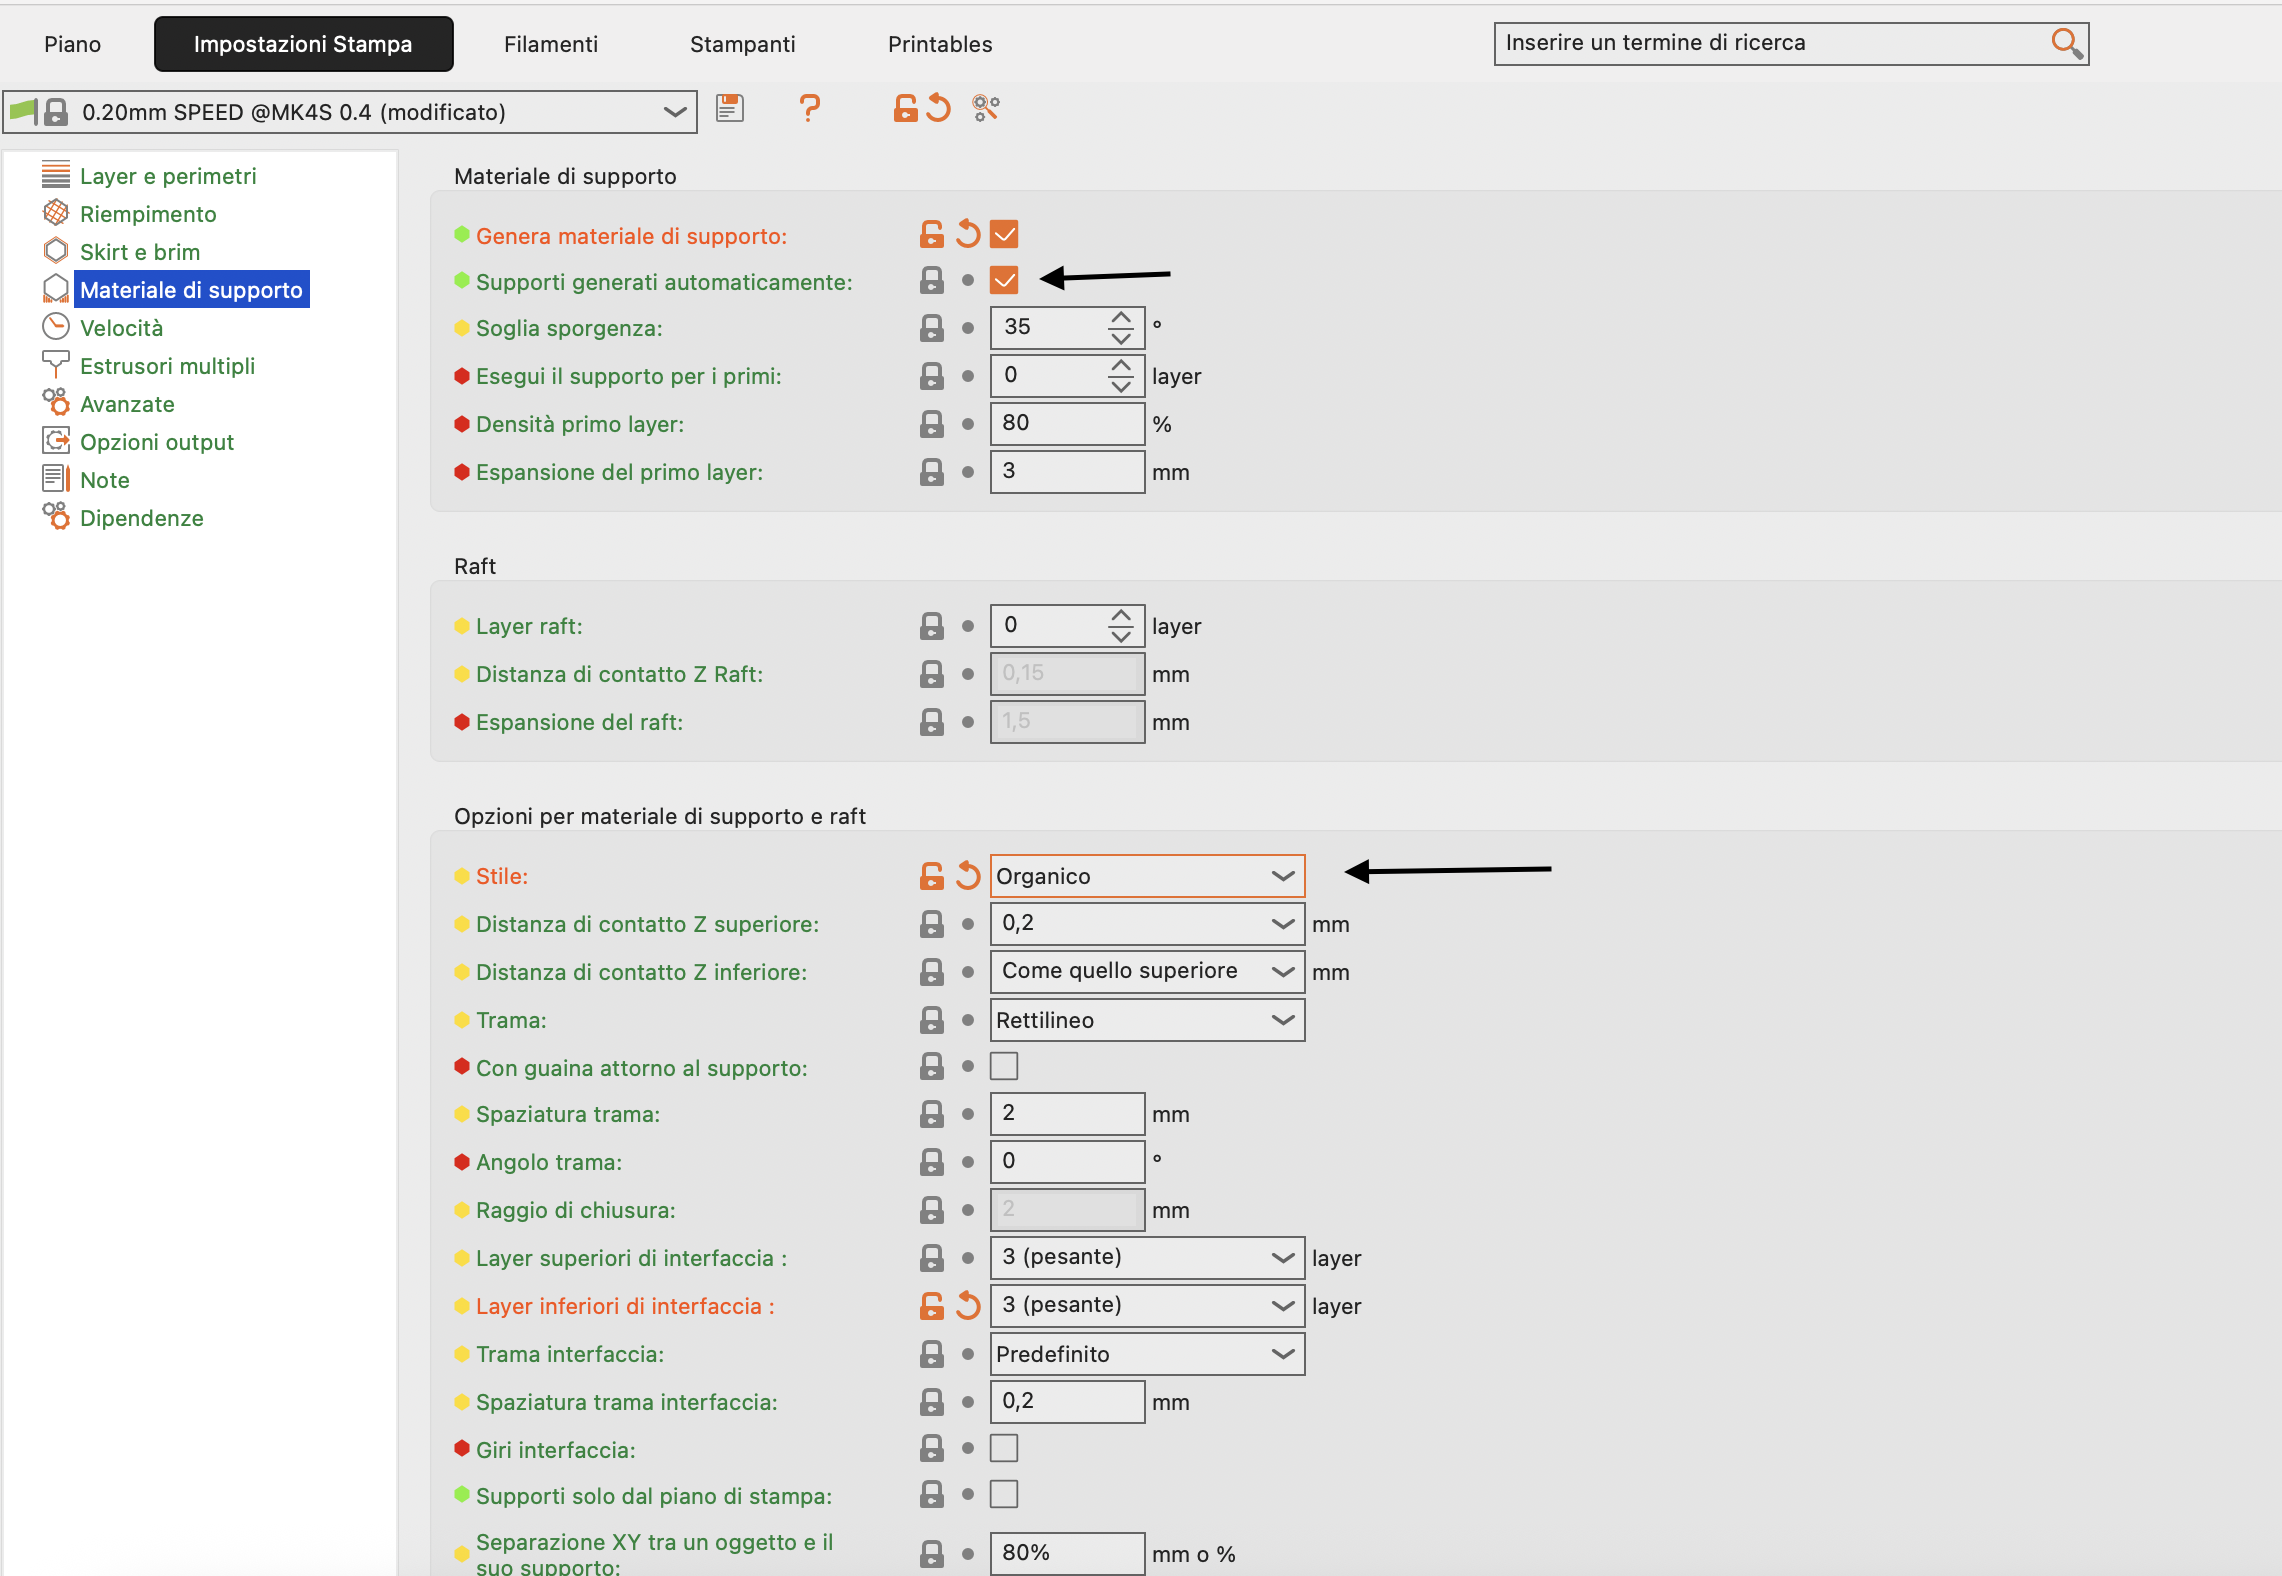
Task: Click the Velocità clock icon
Action: click(56, 327)
